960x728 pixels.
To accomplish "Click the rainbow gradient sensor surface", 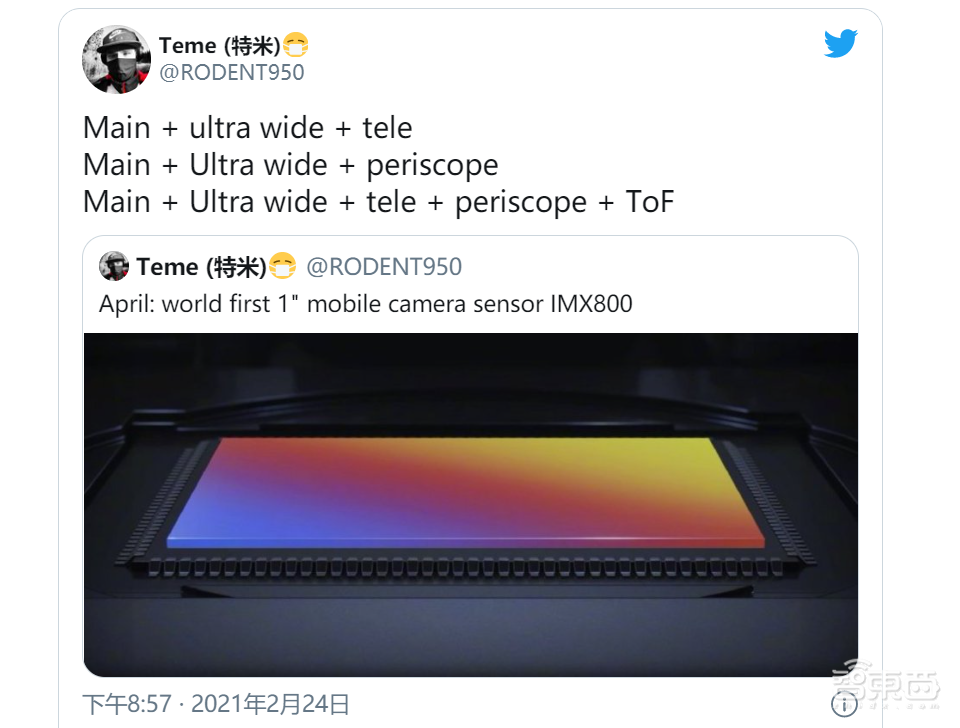I will coord(466,492).
